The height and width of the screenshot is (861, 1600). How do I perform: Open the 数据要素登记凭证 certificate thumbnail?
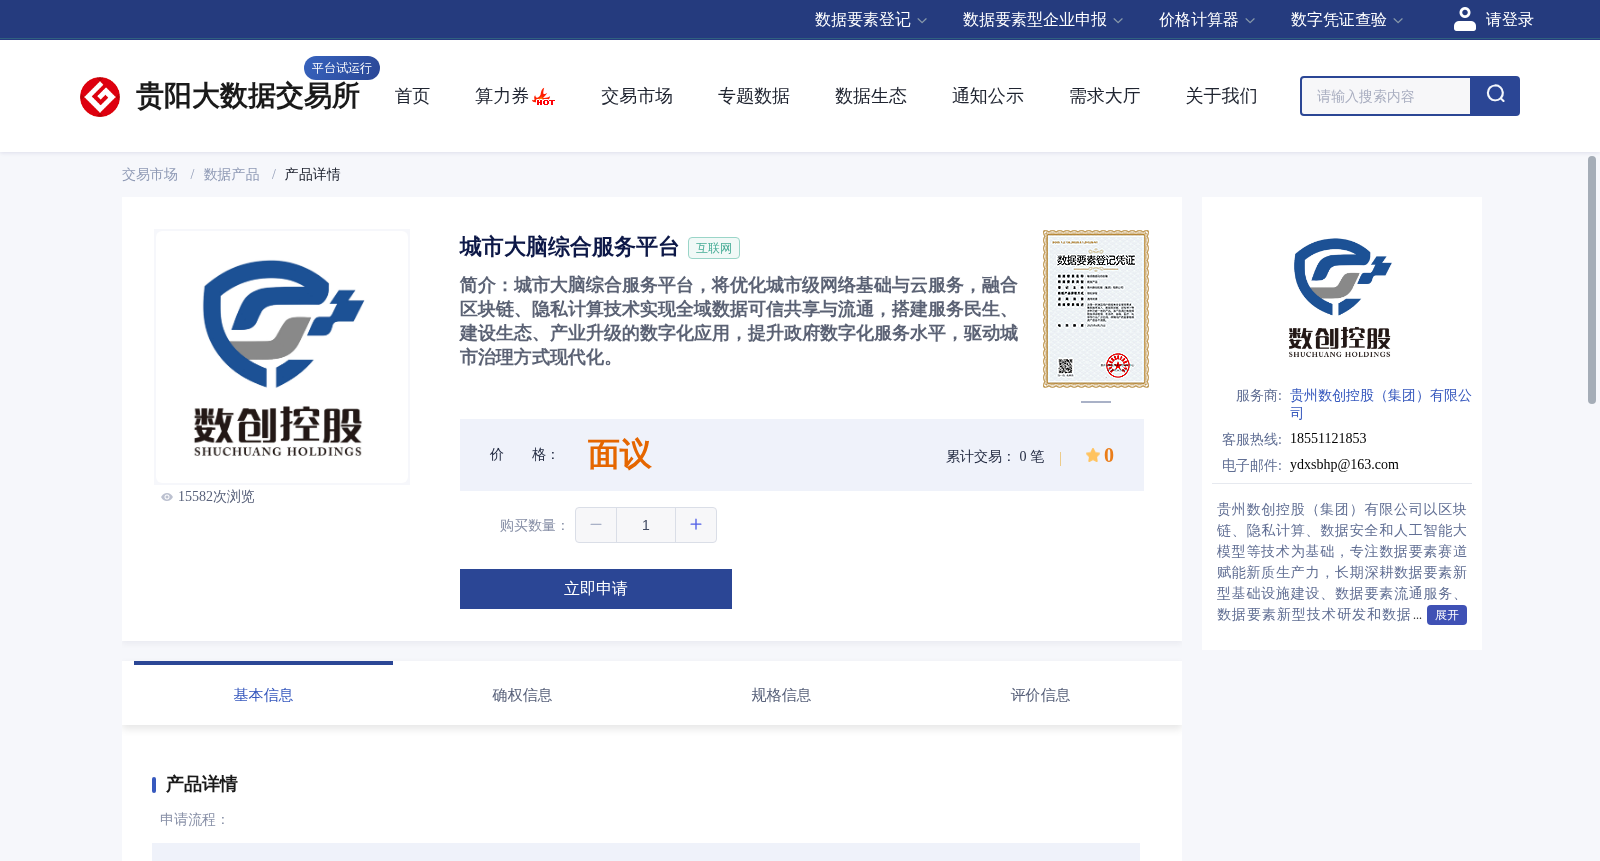pos(1096,309)
